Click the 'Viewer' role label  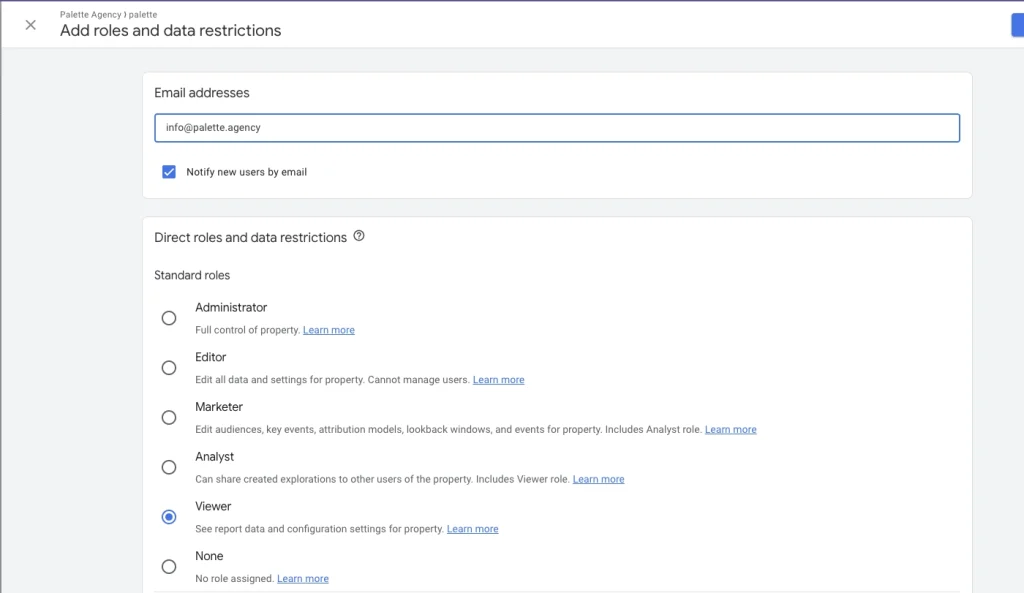[x=213, y=506]
